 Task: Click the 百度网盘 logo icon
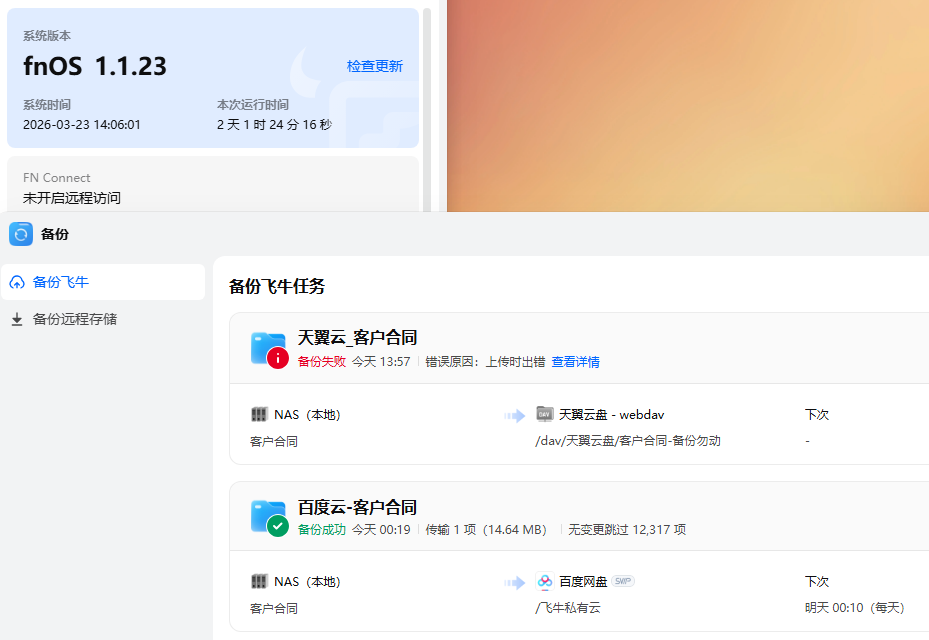click(544, 581)
